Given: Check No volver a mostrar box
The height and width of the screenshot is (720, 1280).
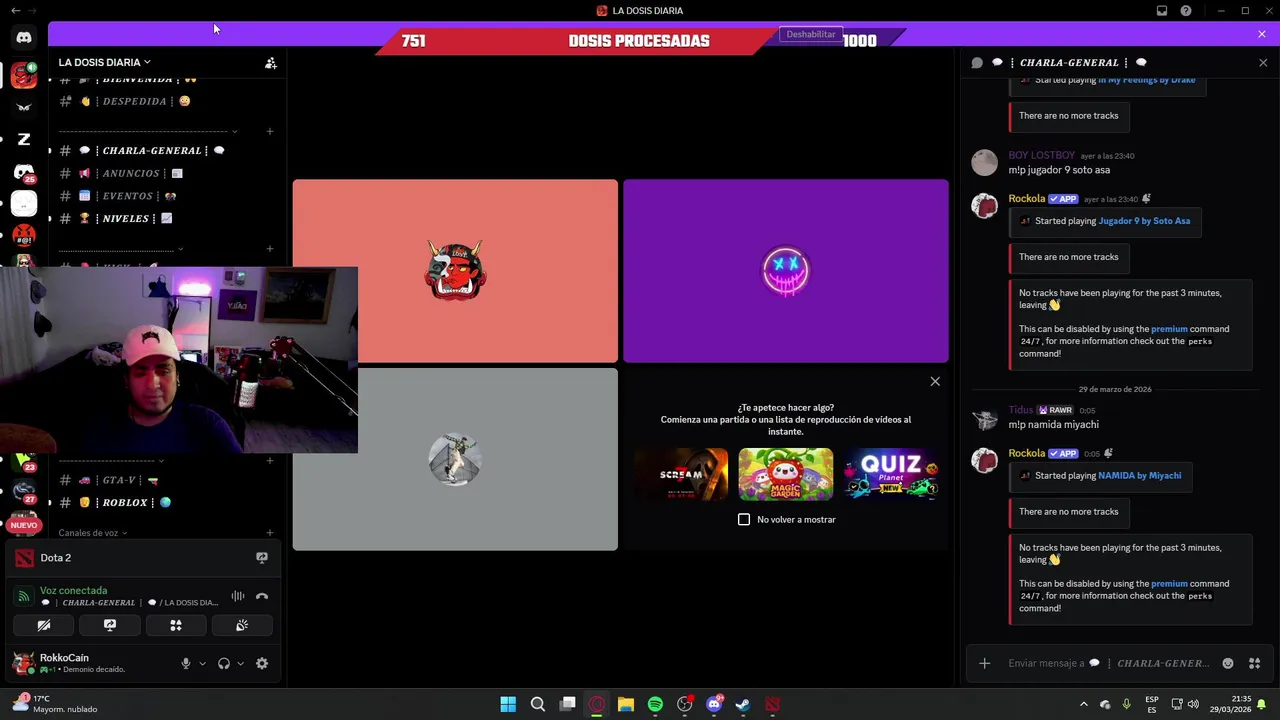Looking at the screenshot, I should point(744,519).
